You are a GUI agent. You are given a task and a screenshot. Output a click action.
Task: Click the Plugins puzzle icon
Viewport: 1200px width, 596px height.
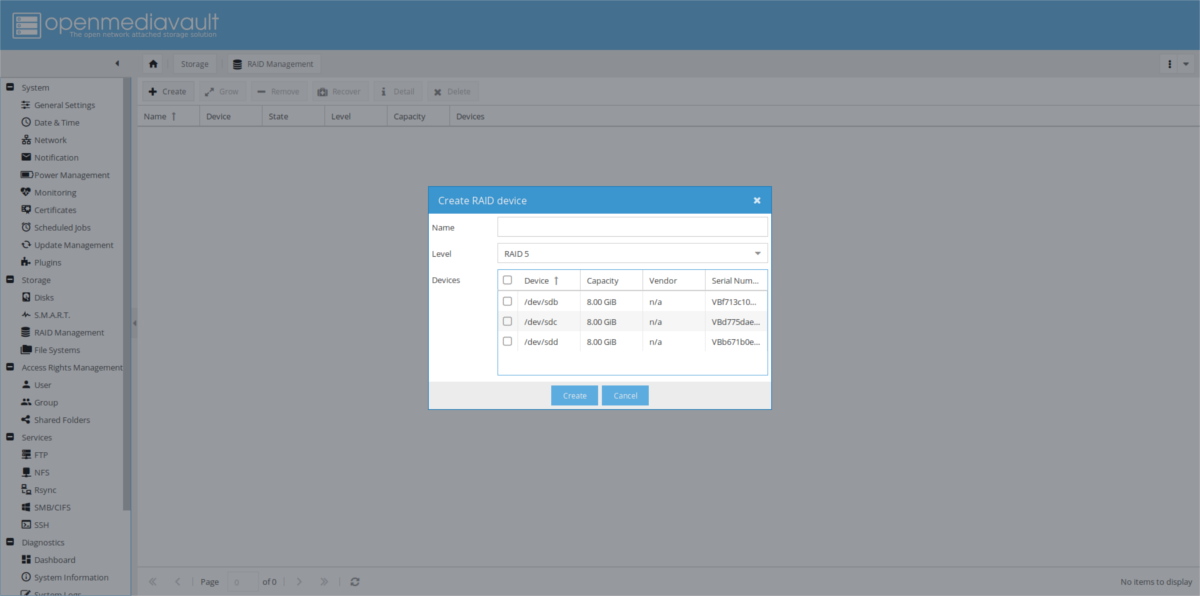point(26,262)
